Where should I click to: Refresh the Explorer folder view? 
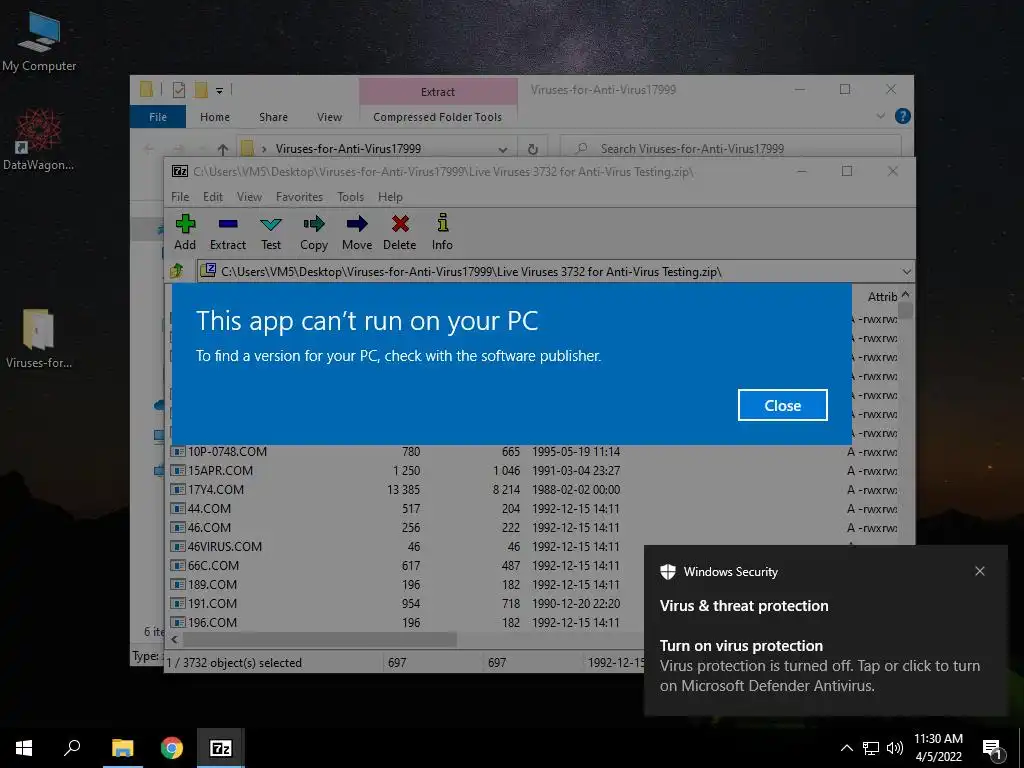(532, 149)
